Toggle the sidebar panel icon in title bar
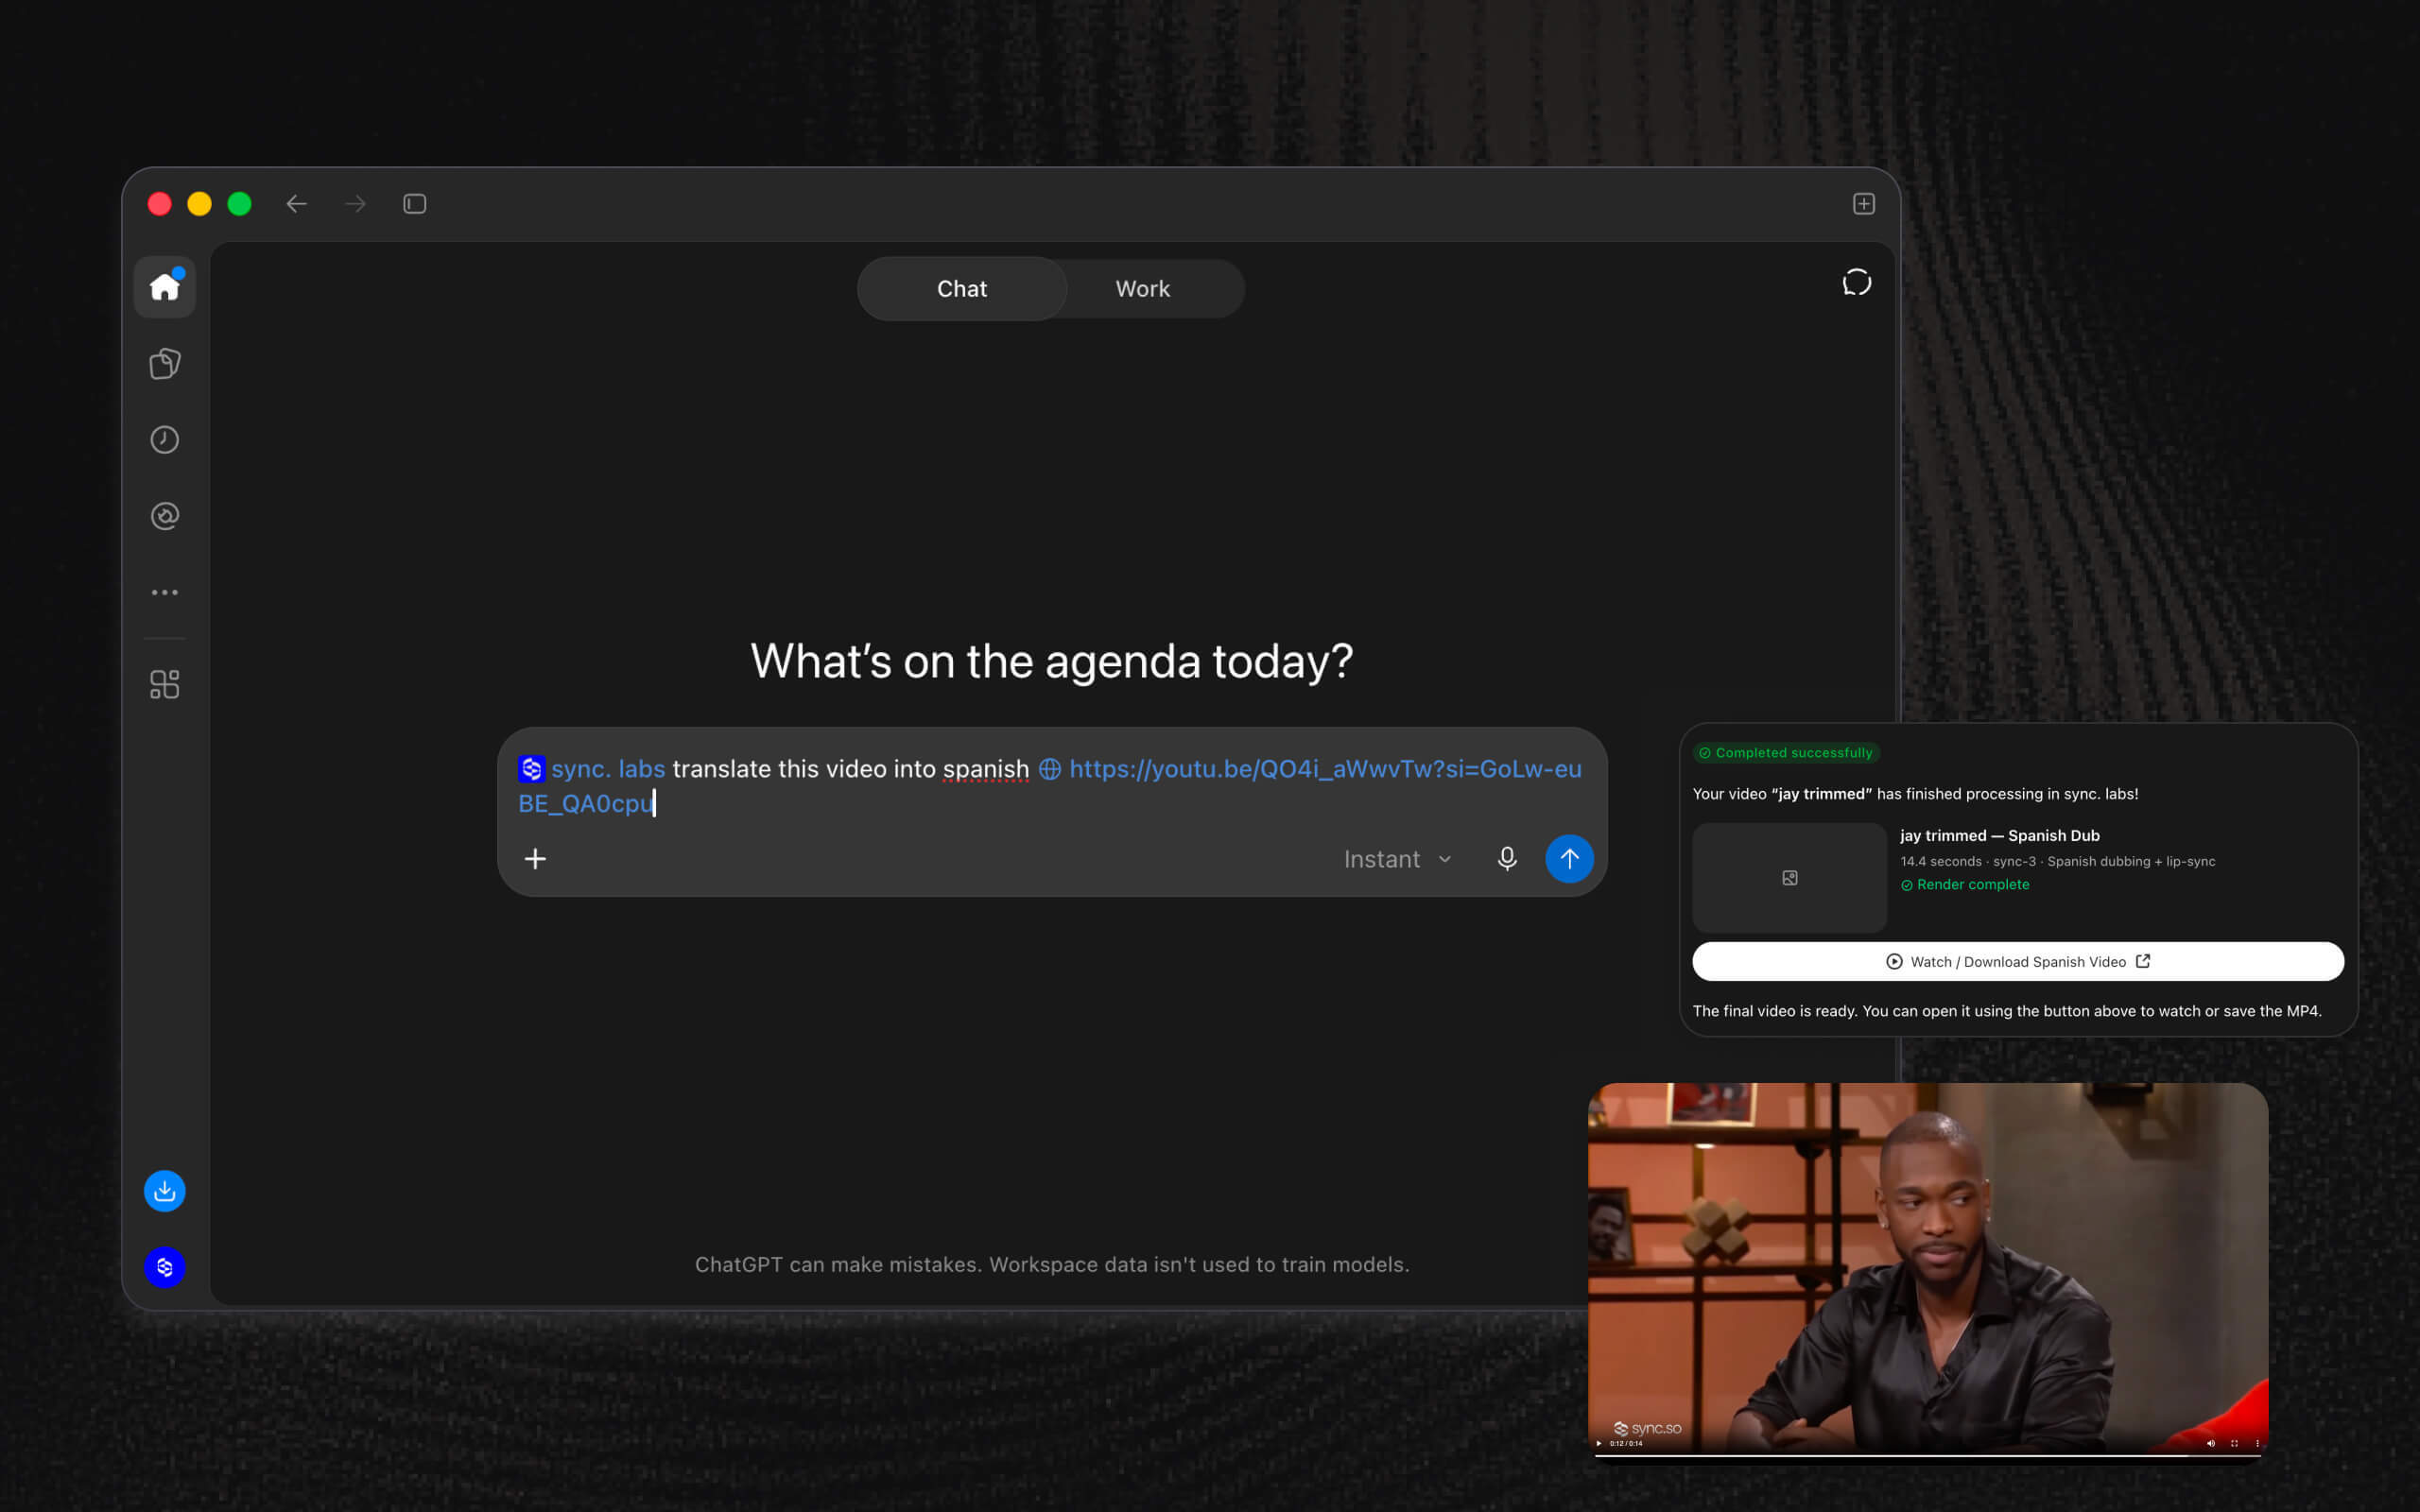The width and height of the screenshot is (2420, 1512). [415, 204]
